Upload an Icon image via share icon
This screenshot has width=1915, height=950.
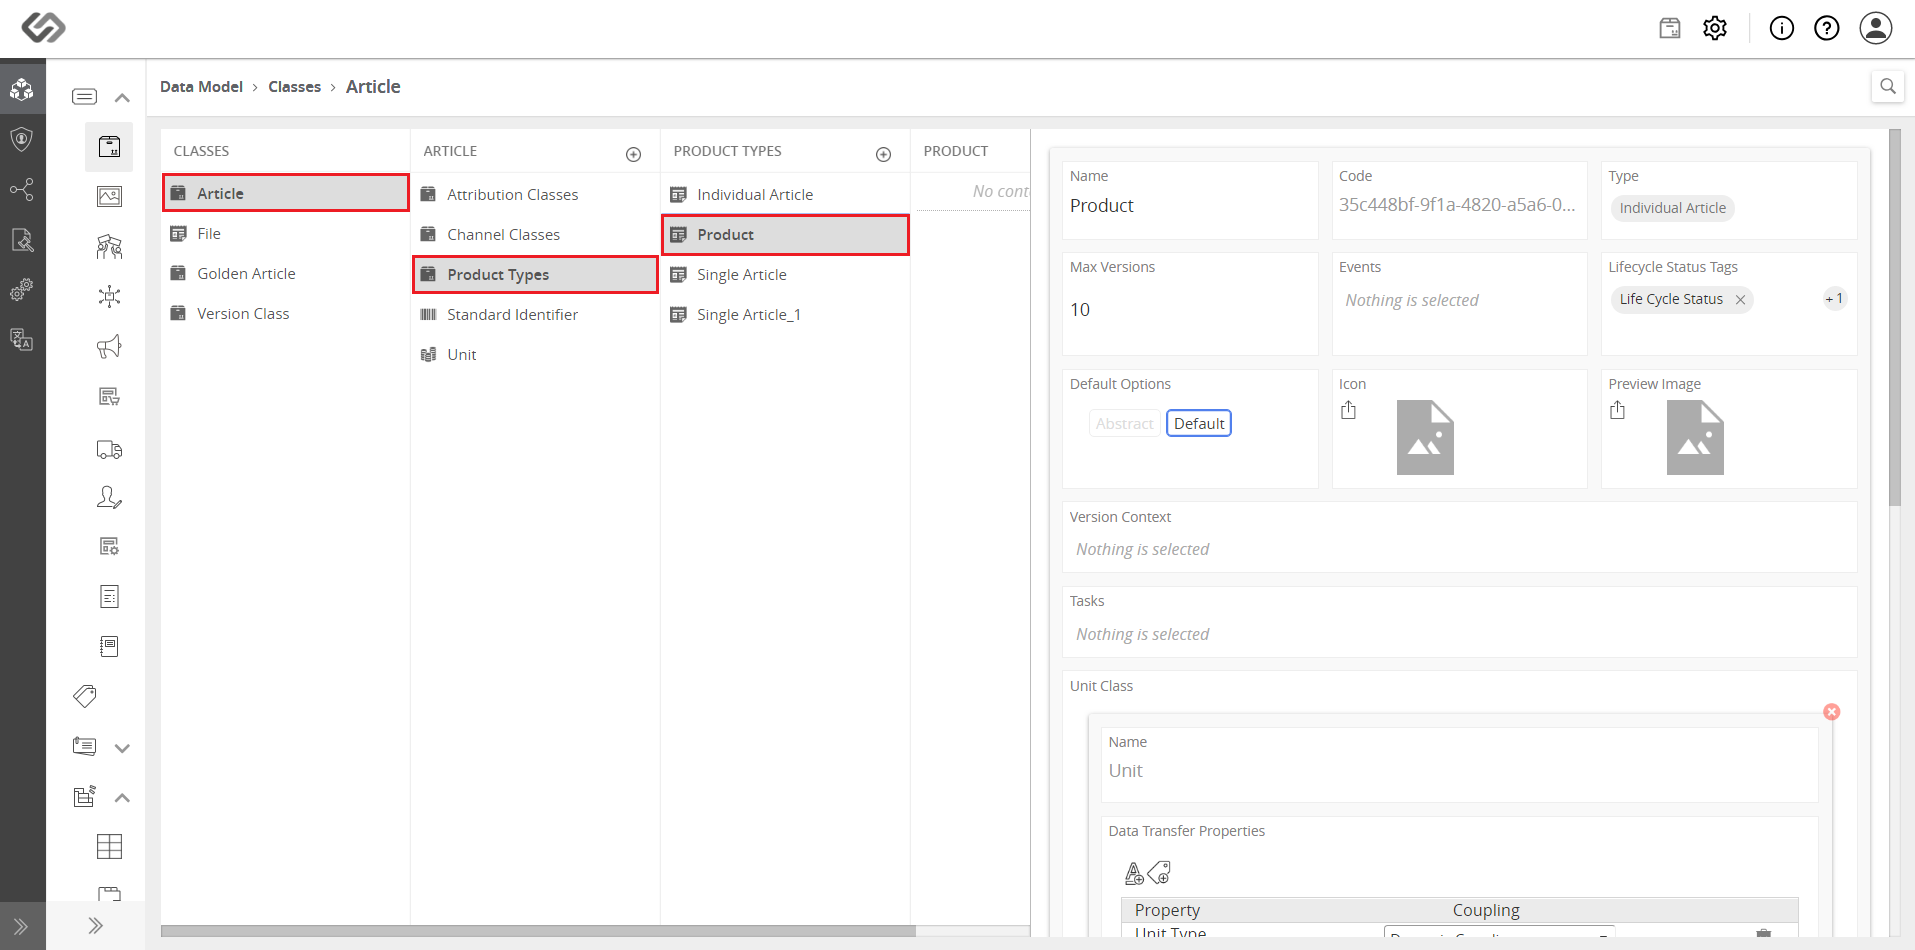[x=1349, y=410]
